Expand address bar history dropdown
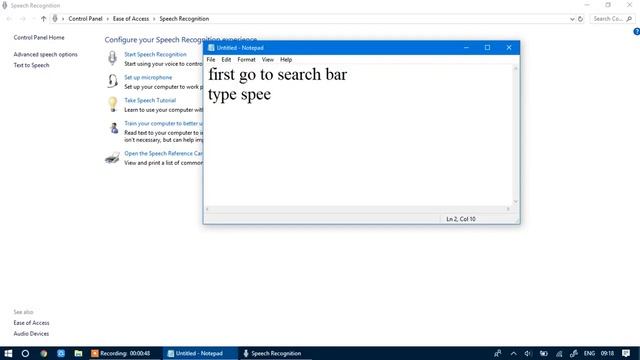Screen dimensions: 640x360 (x=572, y=19)
